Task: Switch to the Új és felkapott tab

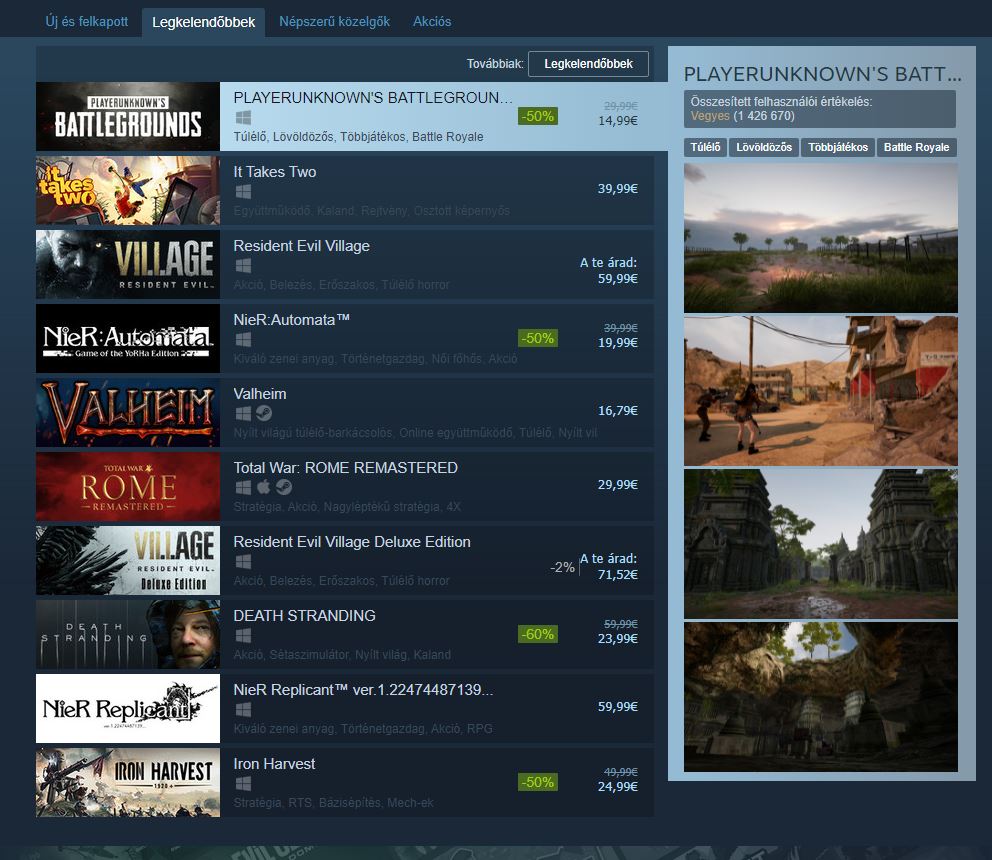Action: pos(87,21)
